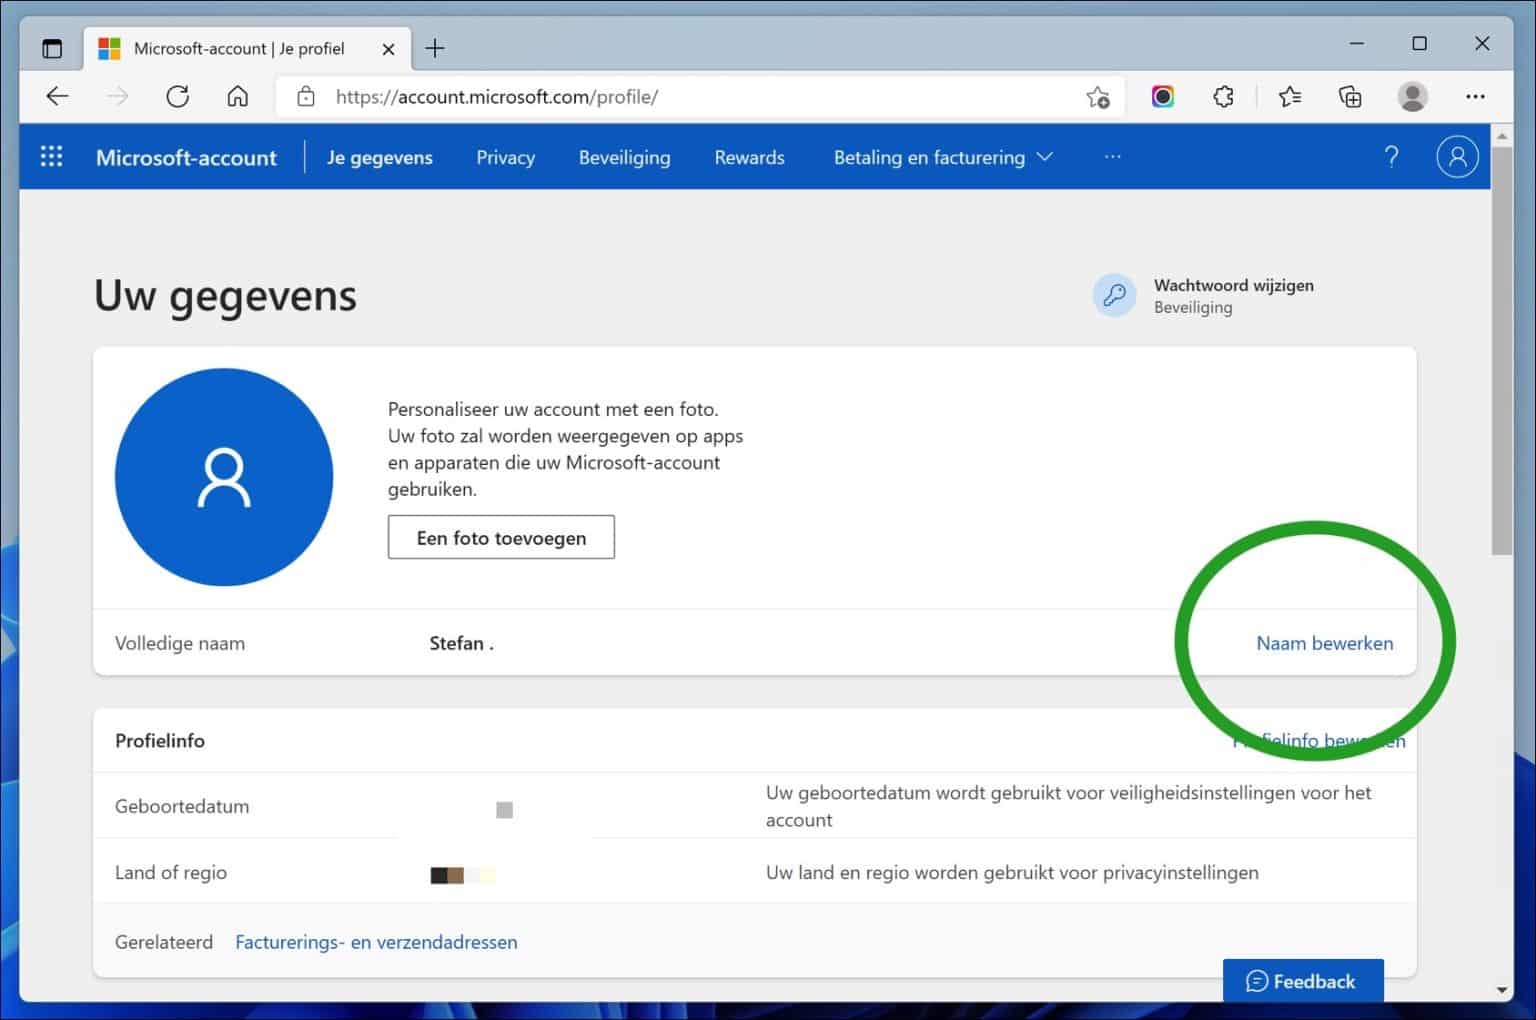Click the scrollbar down arrow
Screen dimensions: 1536x1020
pyautogui.click(x=1501, y=990)
